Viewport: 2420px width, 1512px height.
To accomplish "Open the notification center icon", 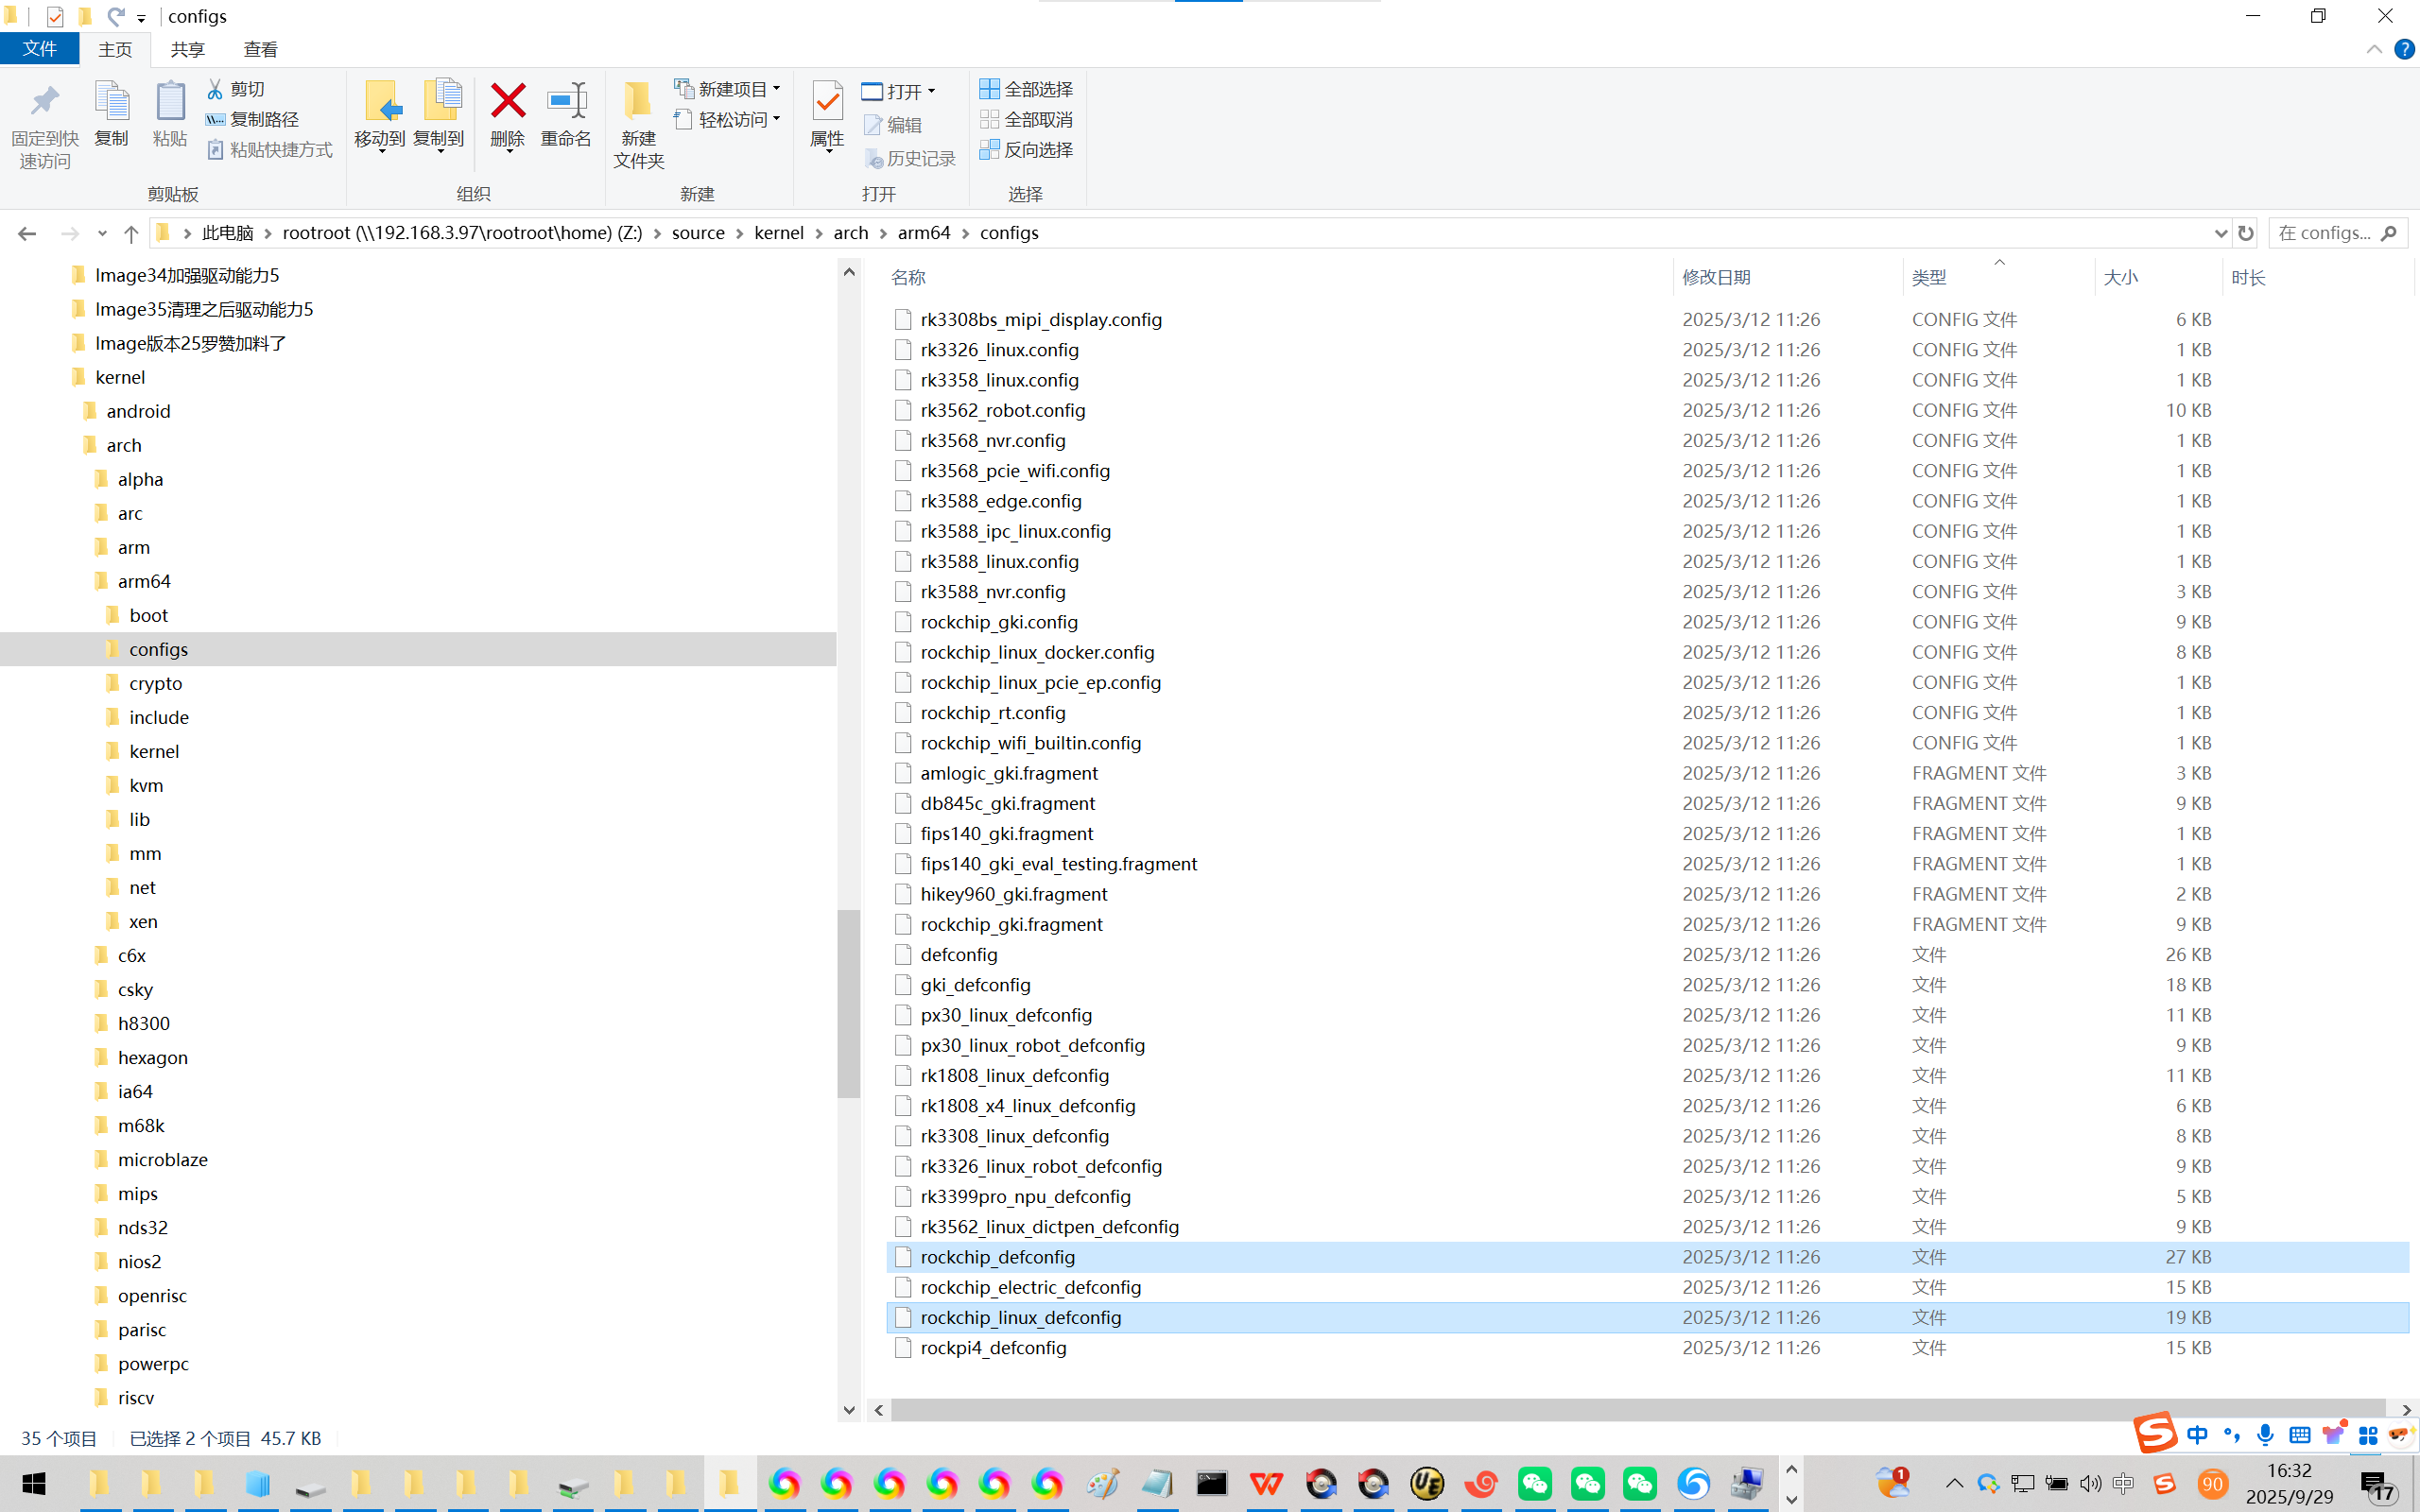I will point(2380,1484).
